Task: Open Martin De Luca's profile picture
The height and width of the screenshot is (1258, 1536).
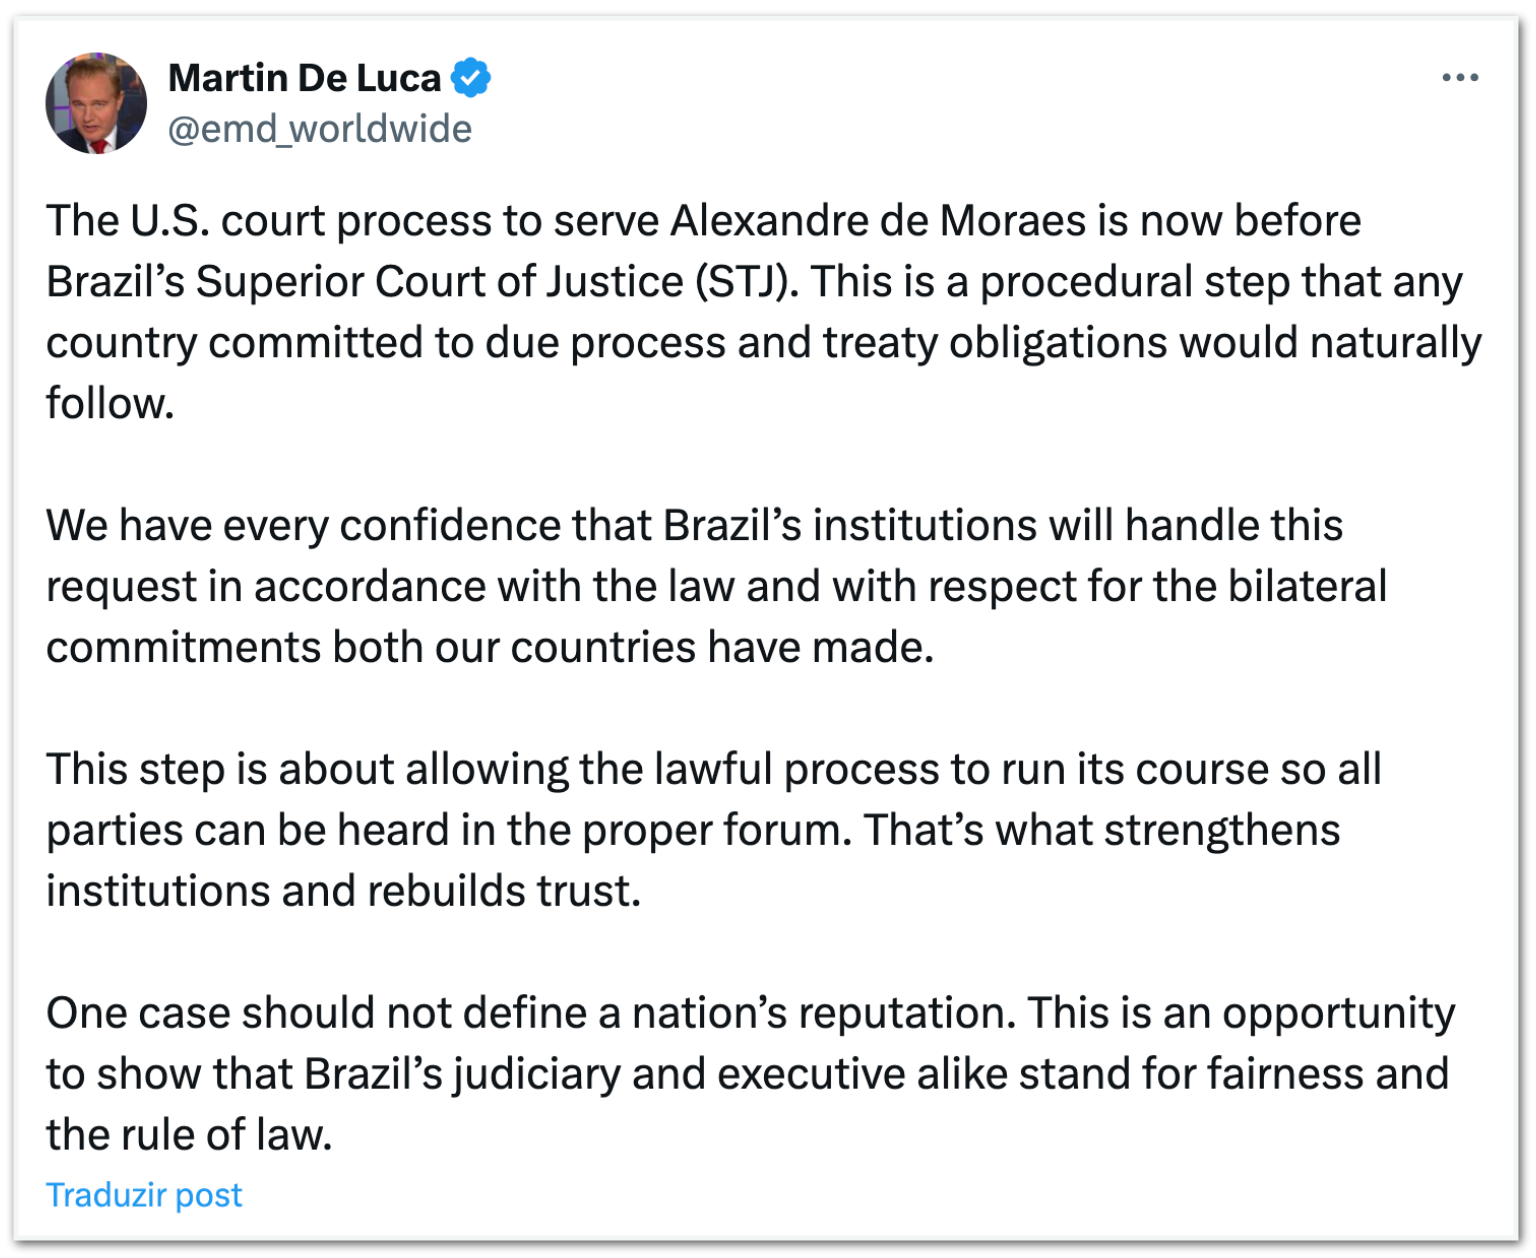Action: [x=96, y=103]
